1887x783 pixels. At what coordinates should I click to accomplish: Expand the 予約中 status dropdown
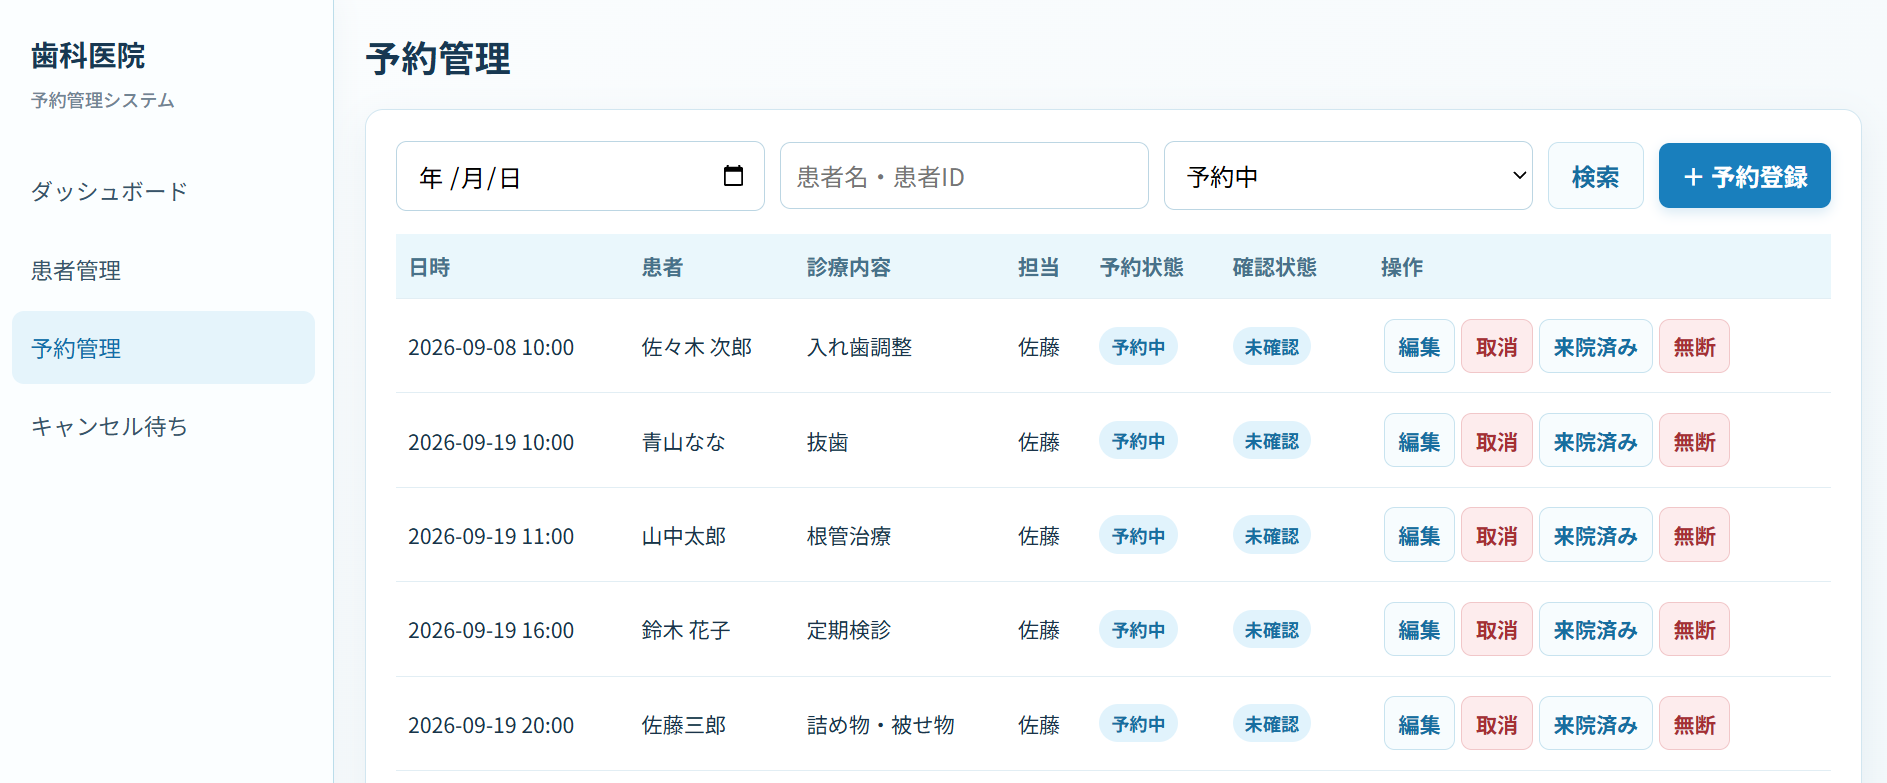click(1348, 176)
